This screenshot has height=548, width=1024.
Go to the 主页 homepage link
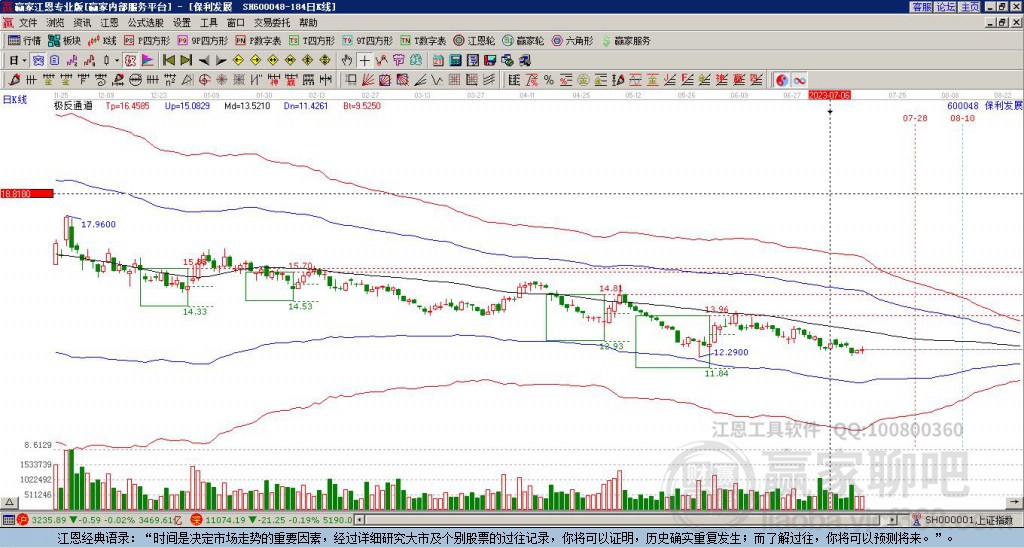point(969,7)
